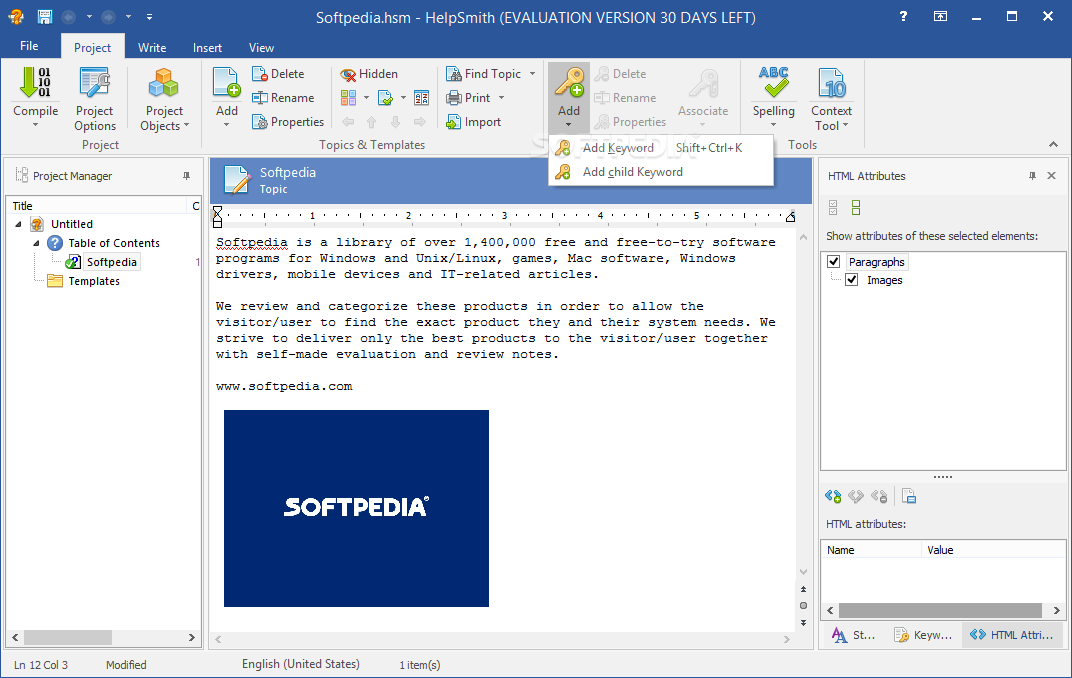Click the colored grid topic icon button
The height and width of the screenshot is (678, 1072).
click(x=349, y=98)
